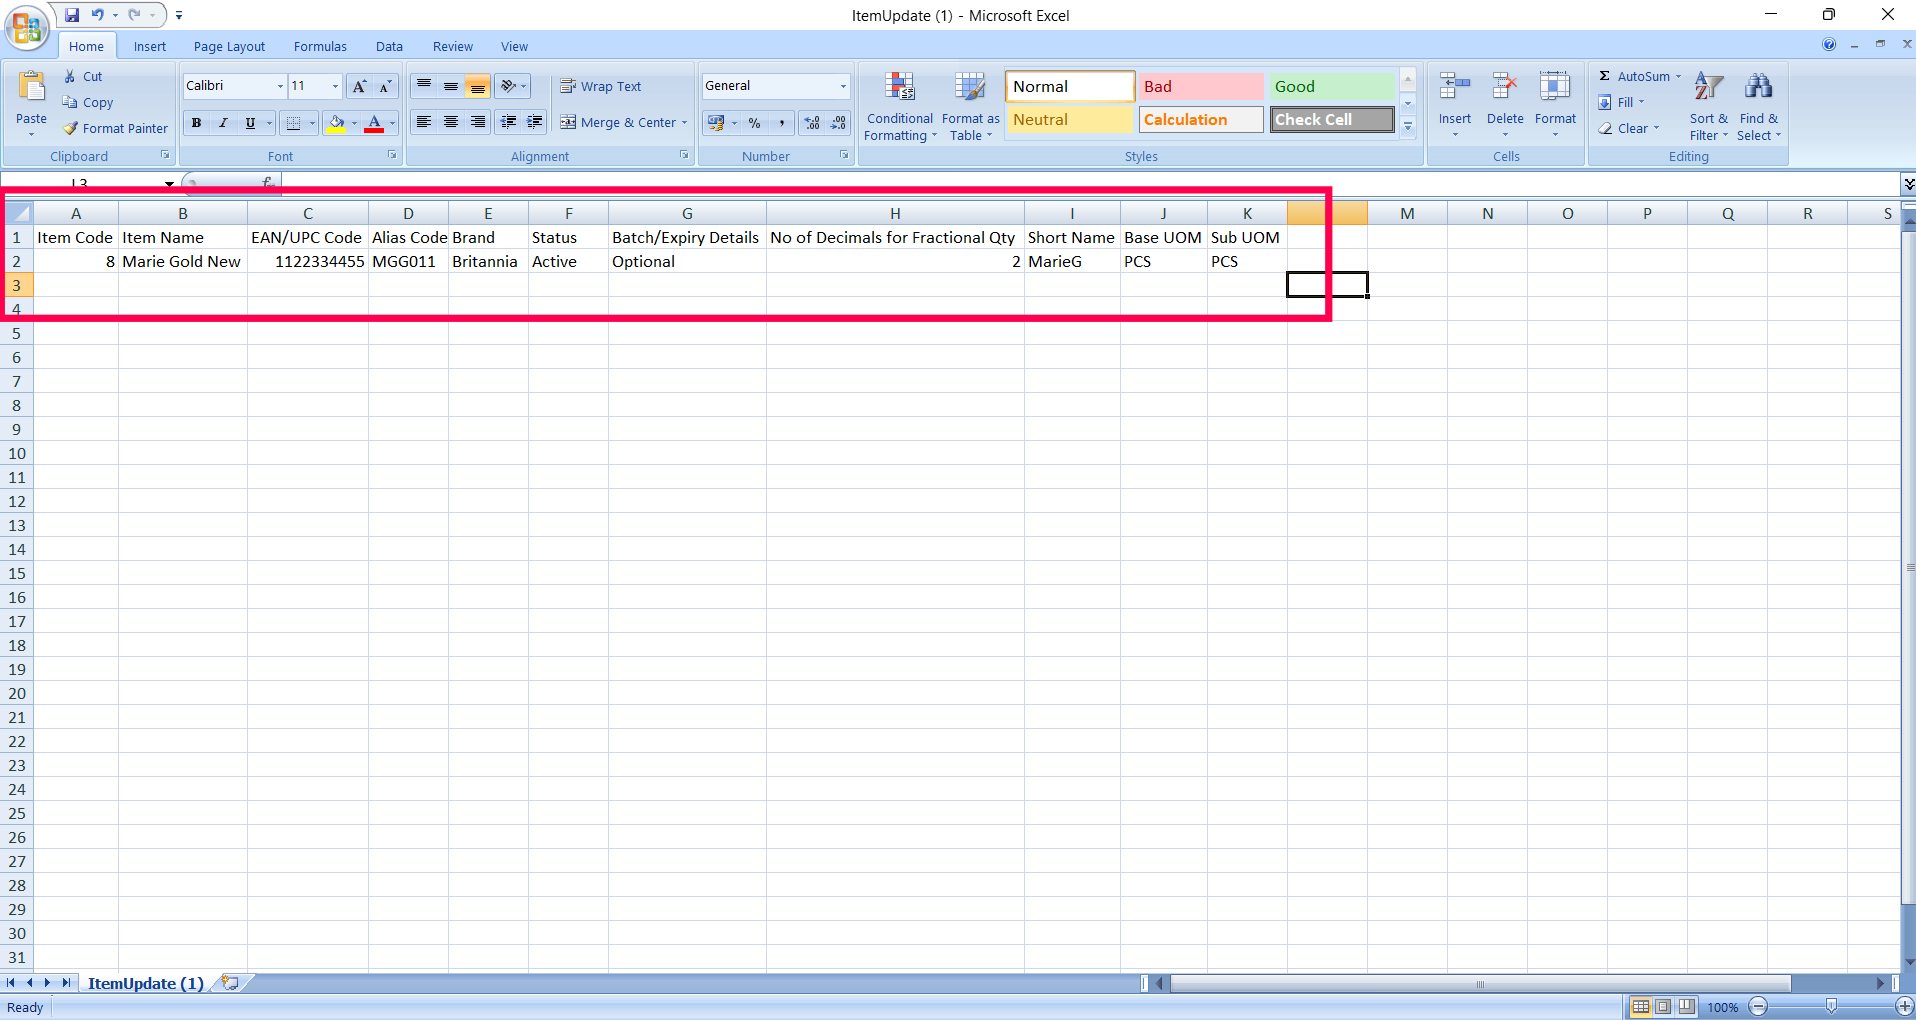Undo the last action
Image resolution: width=1916 pixels, height=1020 pixels.
[98, 15]
